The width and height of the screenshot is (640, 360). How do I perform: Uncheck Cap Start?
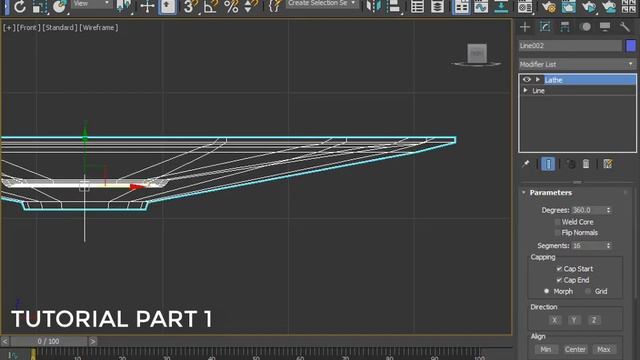[x=559, y=269]
